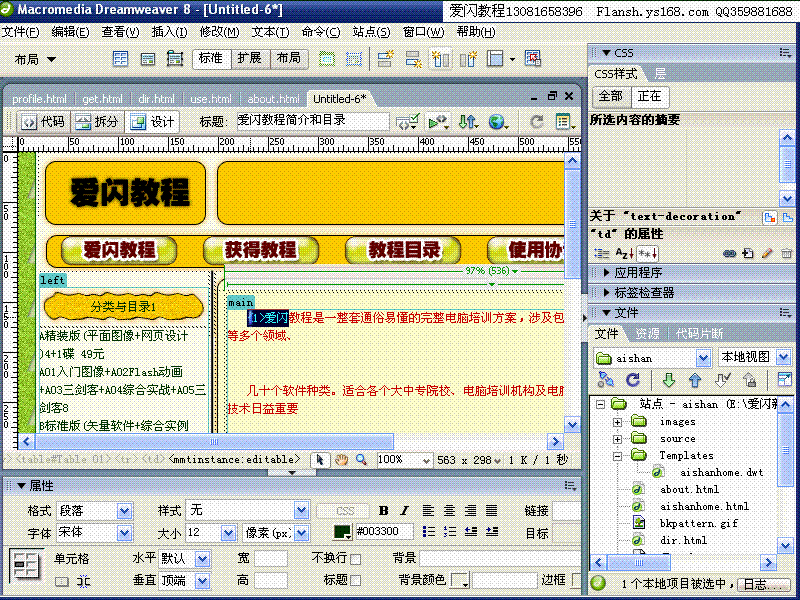The width and height of the screenshot is (800, 600).
Task: Switch to Standard mode button
Action: (x=212, y=59)
